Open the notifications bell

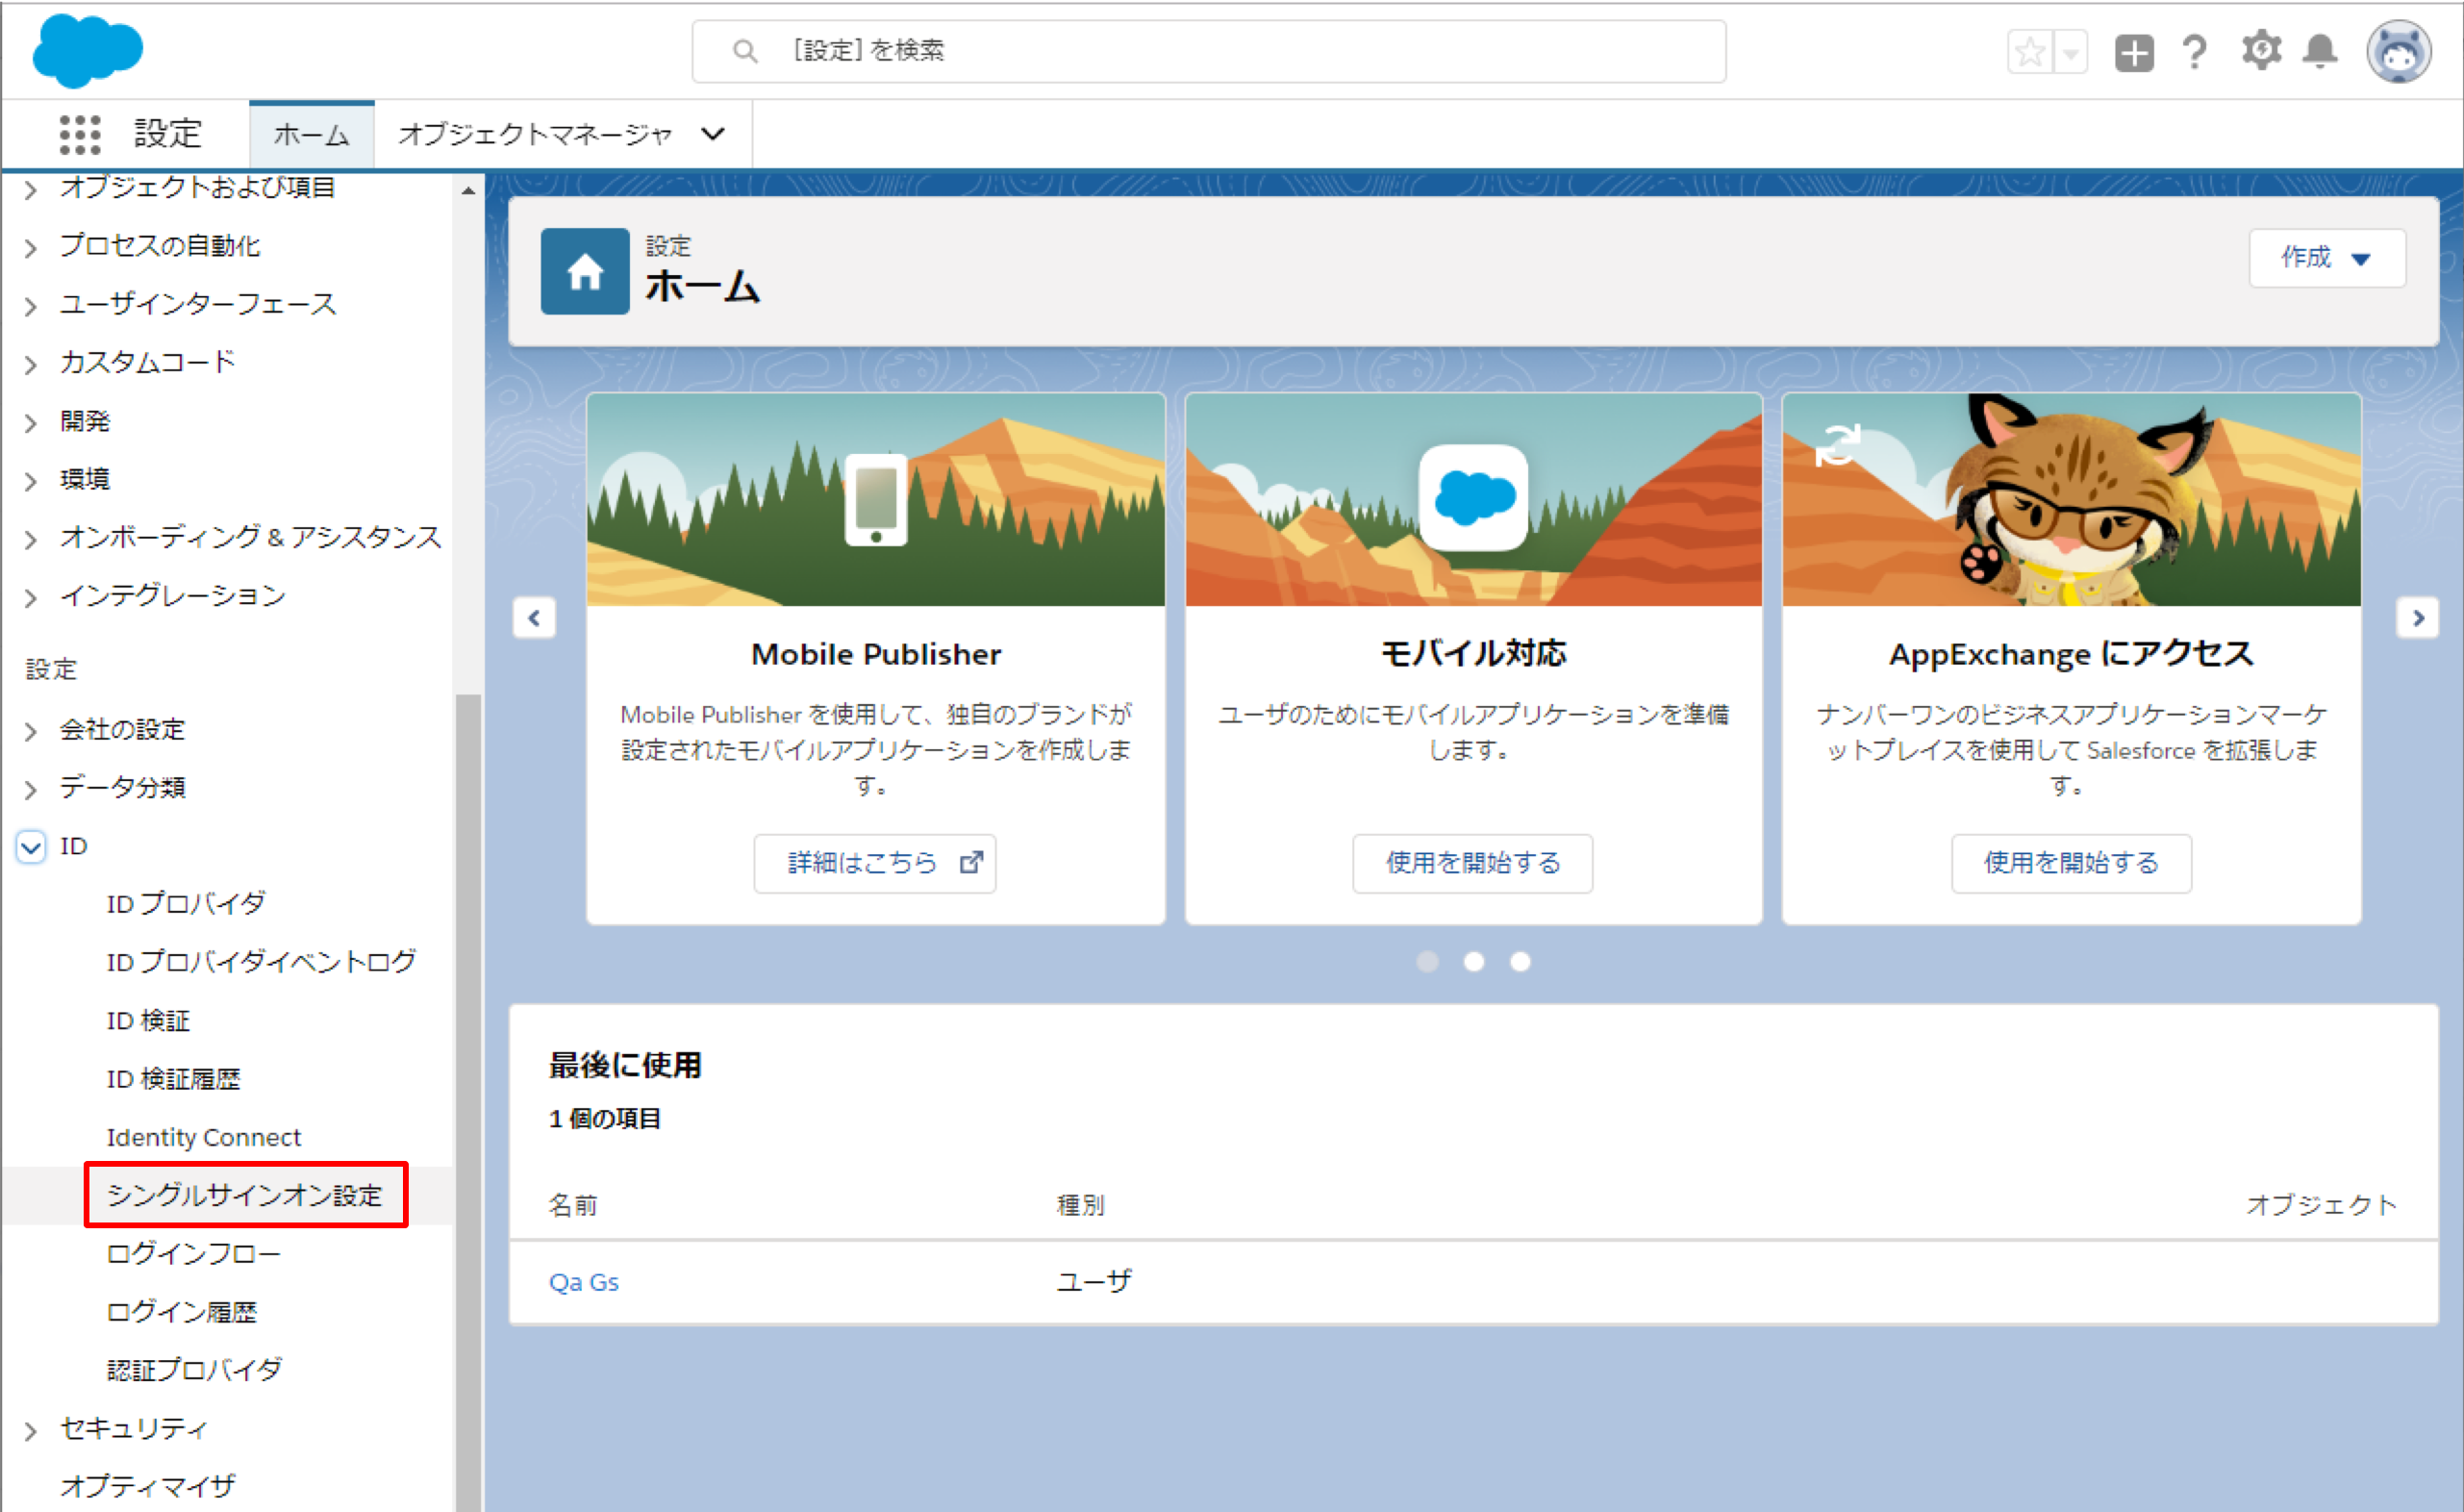2320,52
